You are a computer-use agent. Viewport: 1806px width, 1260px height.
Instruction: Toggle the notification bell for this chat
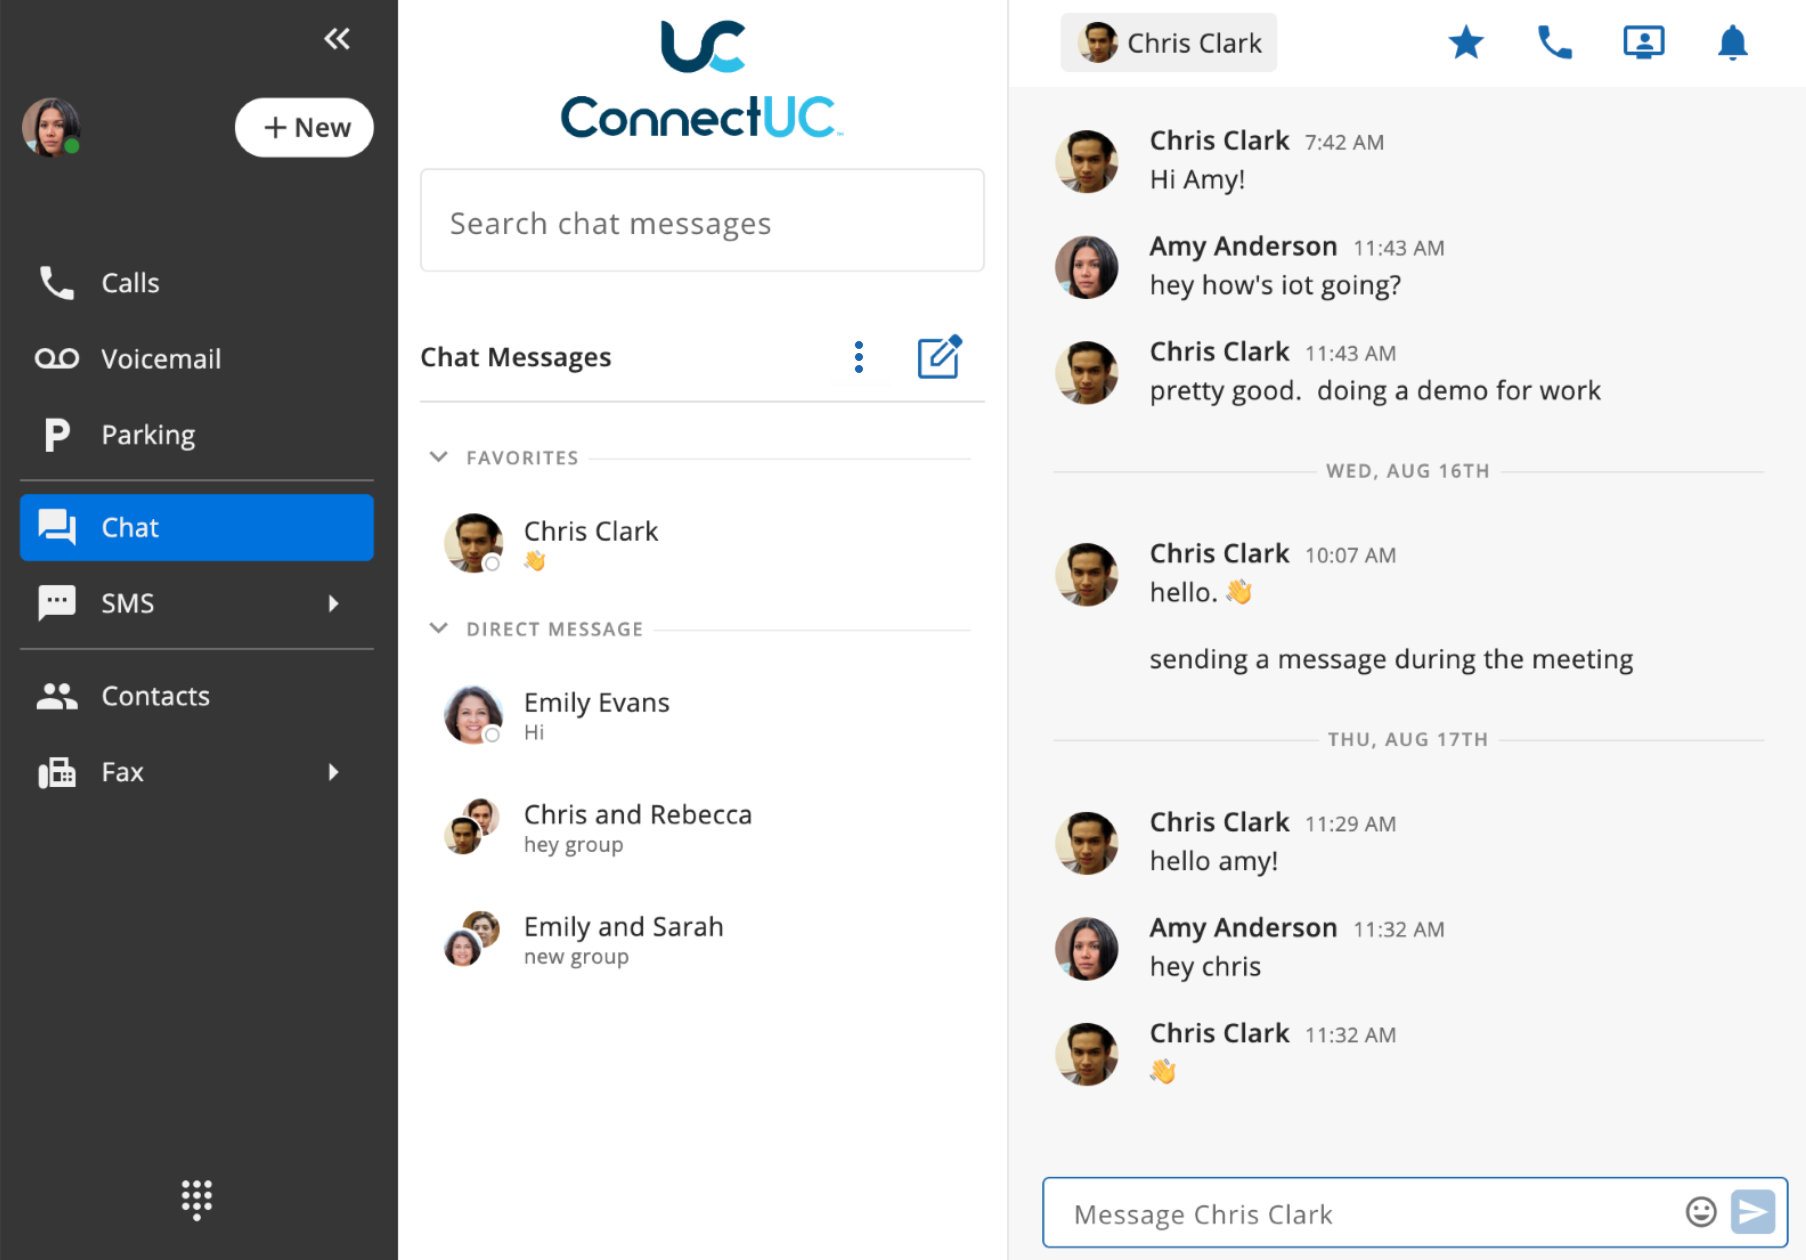[1732, 43]
